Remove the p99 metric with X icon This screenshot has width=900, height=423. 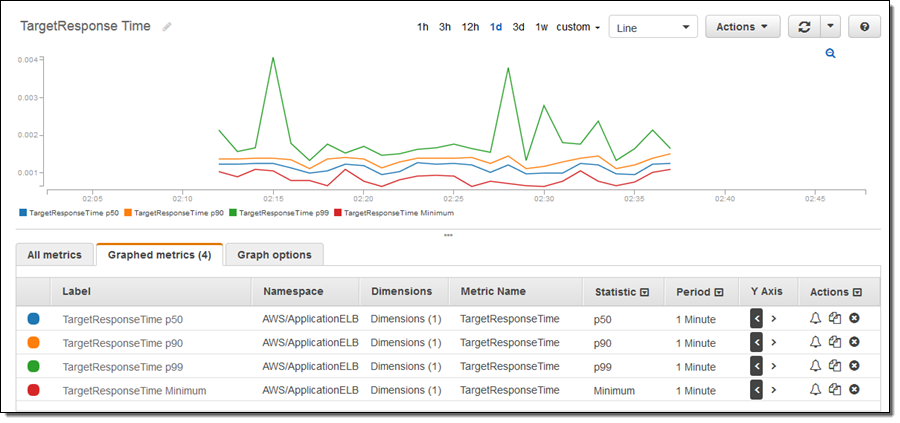(x=854, y=367)
